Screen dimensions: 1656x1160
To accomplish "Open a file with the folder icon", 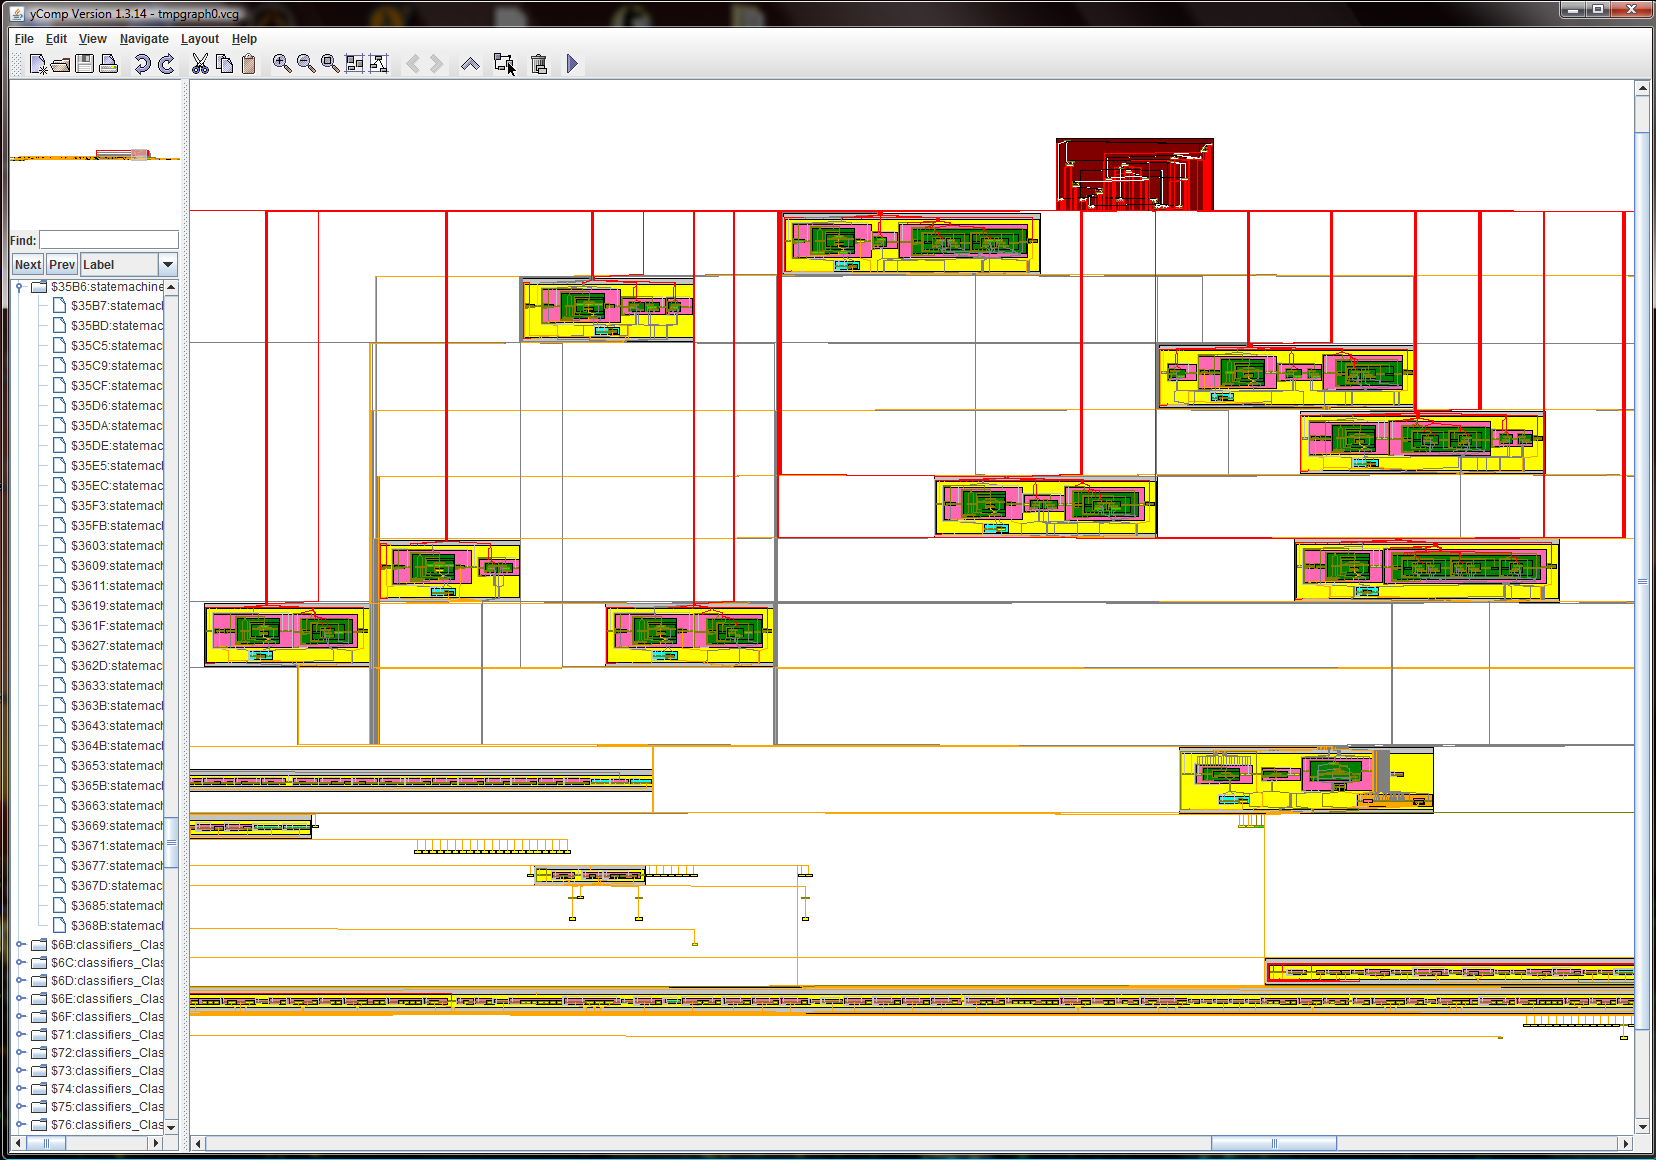I will coord(61,64).
